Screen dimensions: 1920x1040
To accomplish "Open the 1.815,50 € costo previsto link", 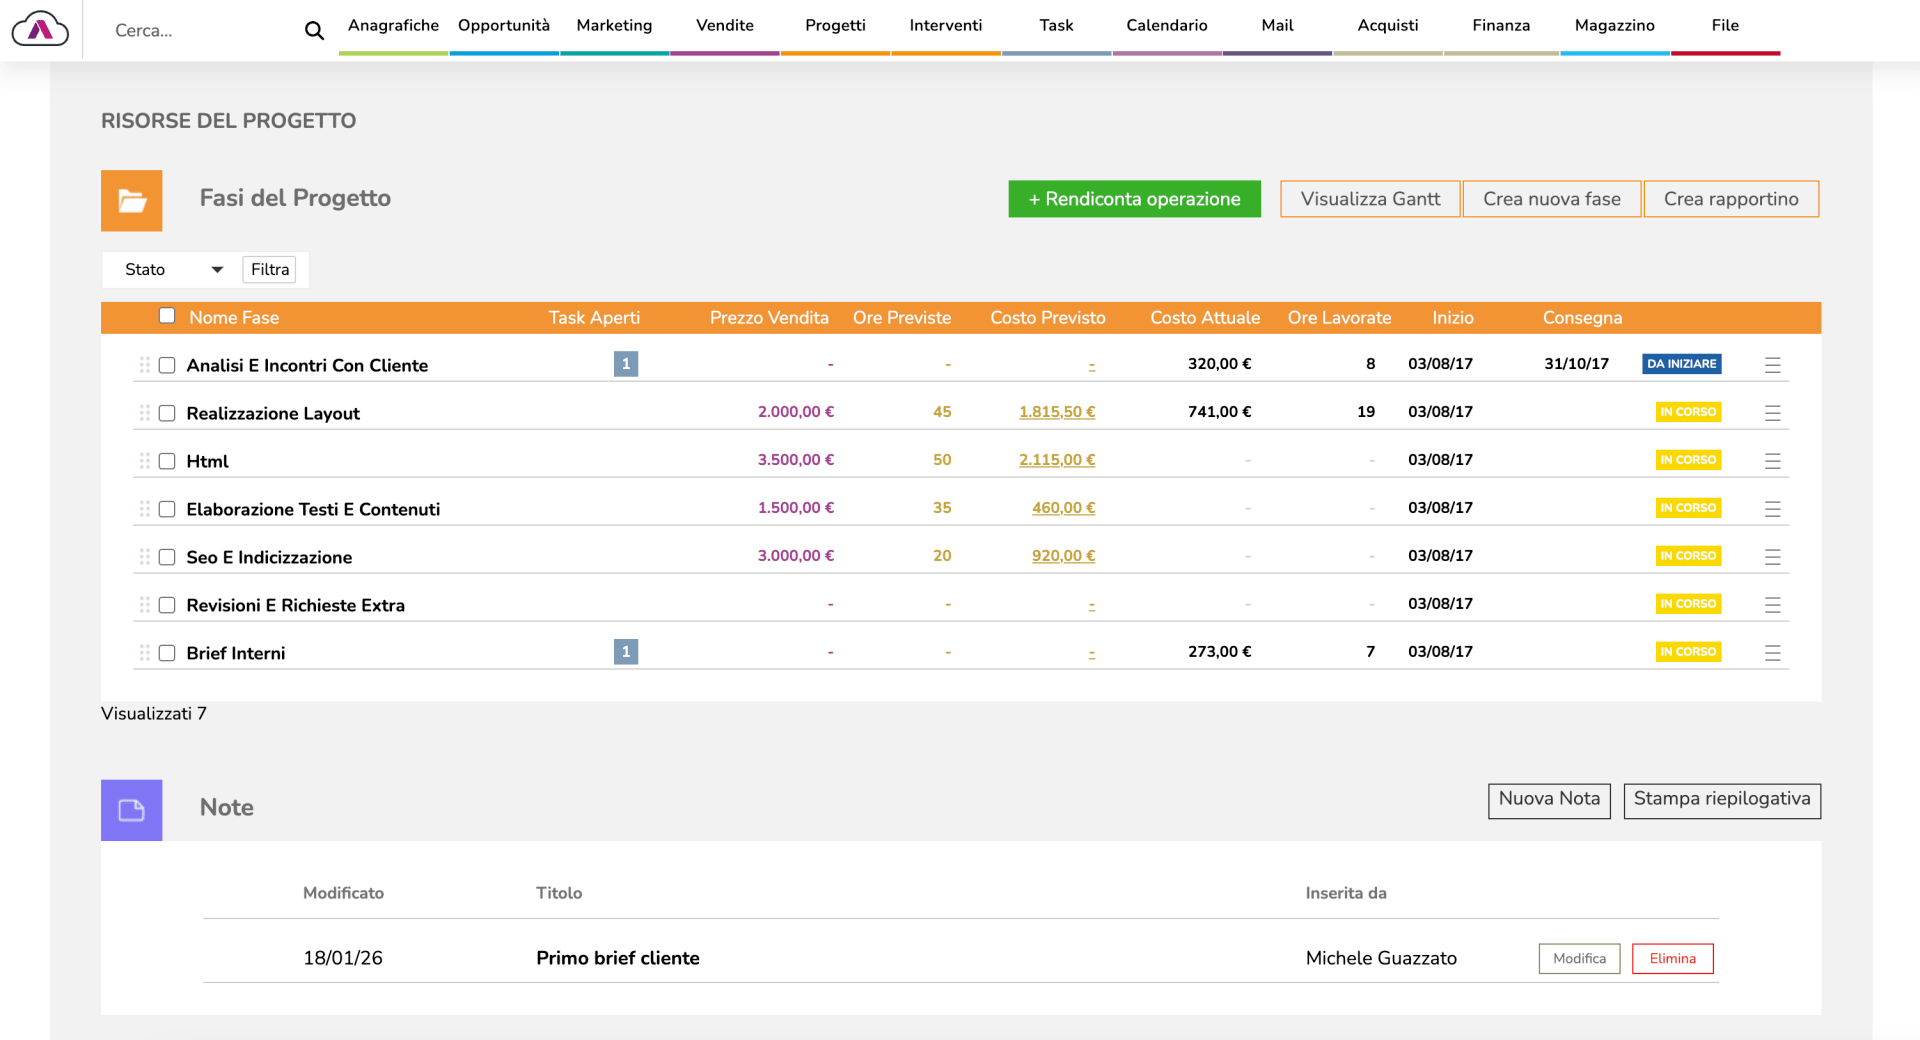I will click(x=1056, y=412).
